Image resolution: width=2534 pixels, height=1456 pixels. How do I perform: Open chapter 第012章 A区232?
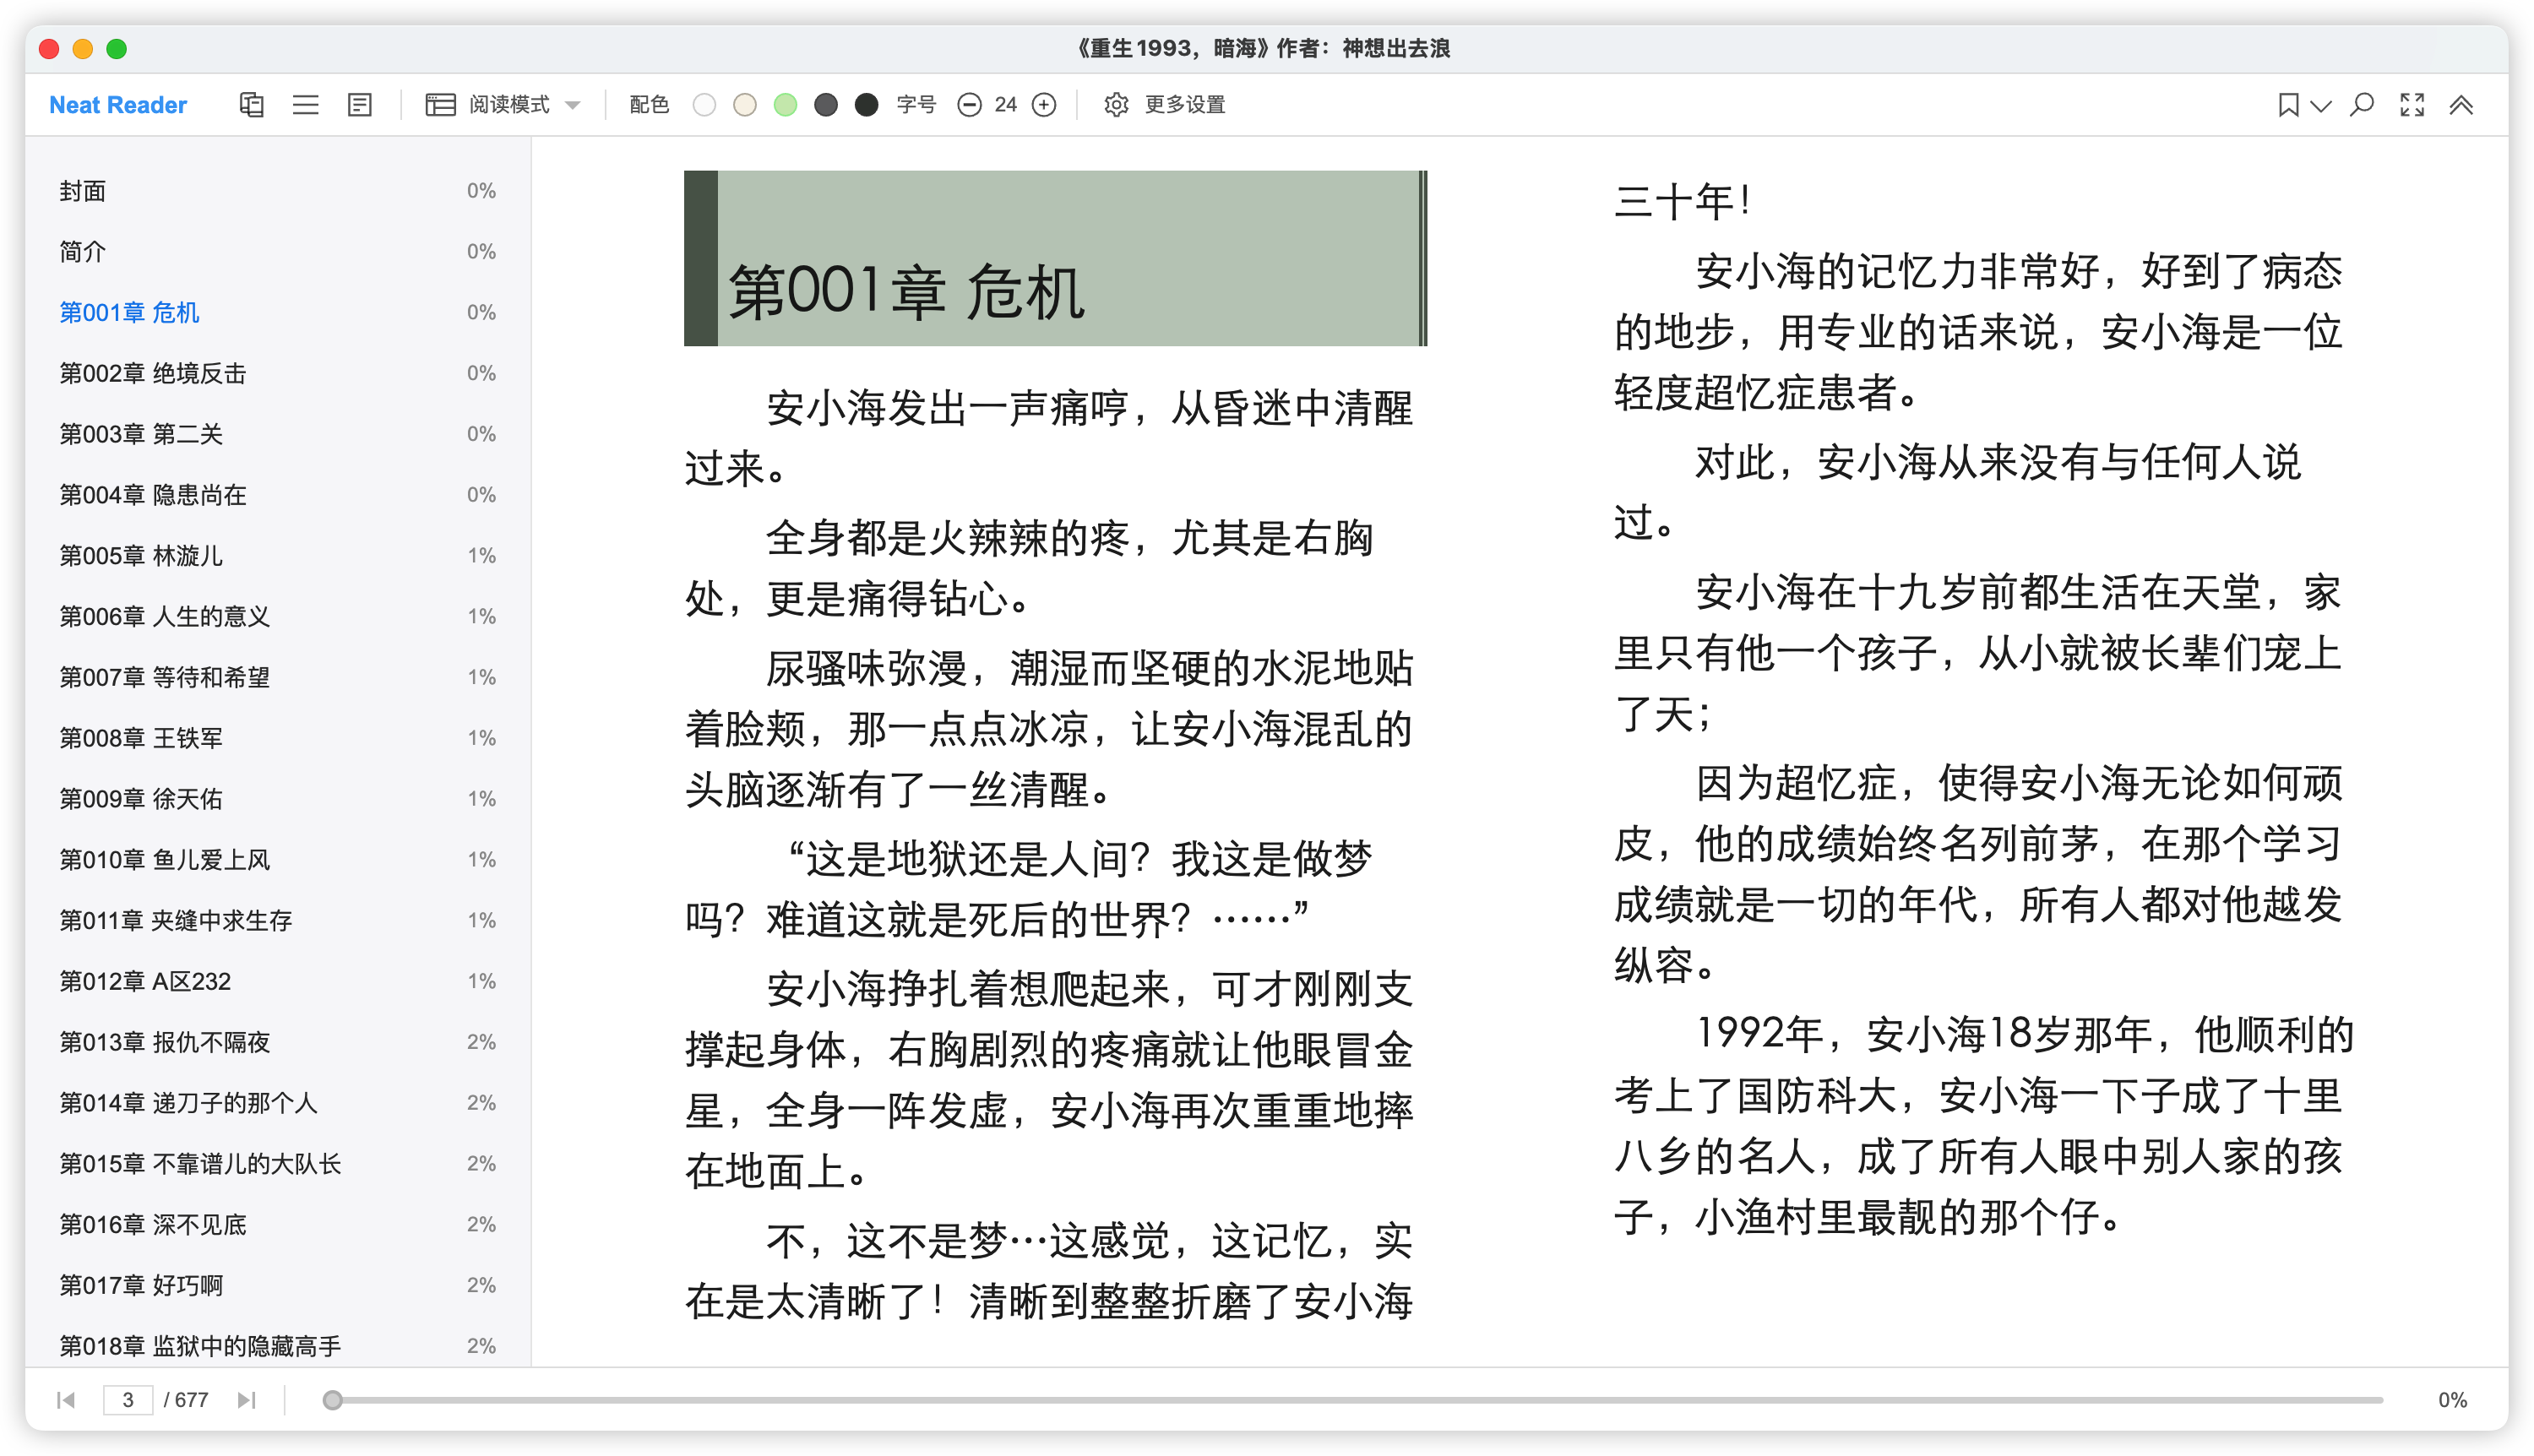(x=145, y=981)
